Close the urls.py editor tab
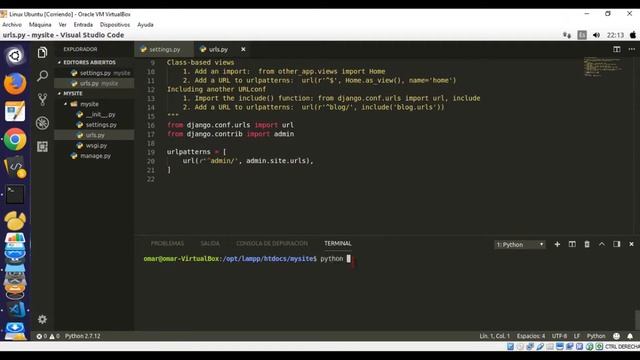The image size is (640, 360). pos(243,49)
